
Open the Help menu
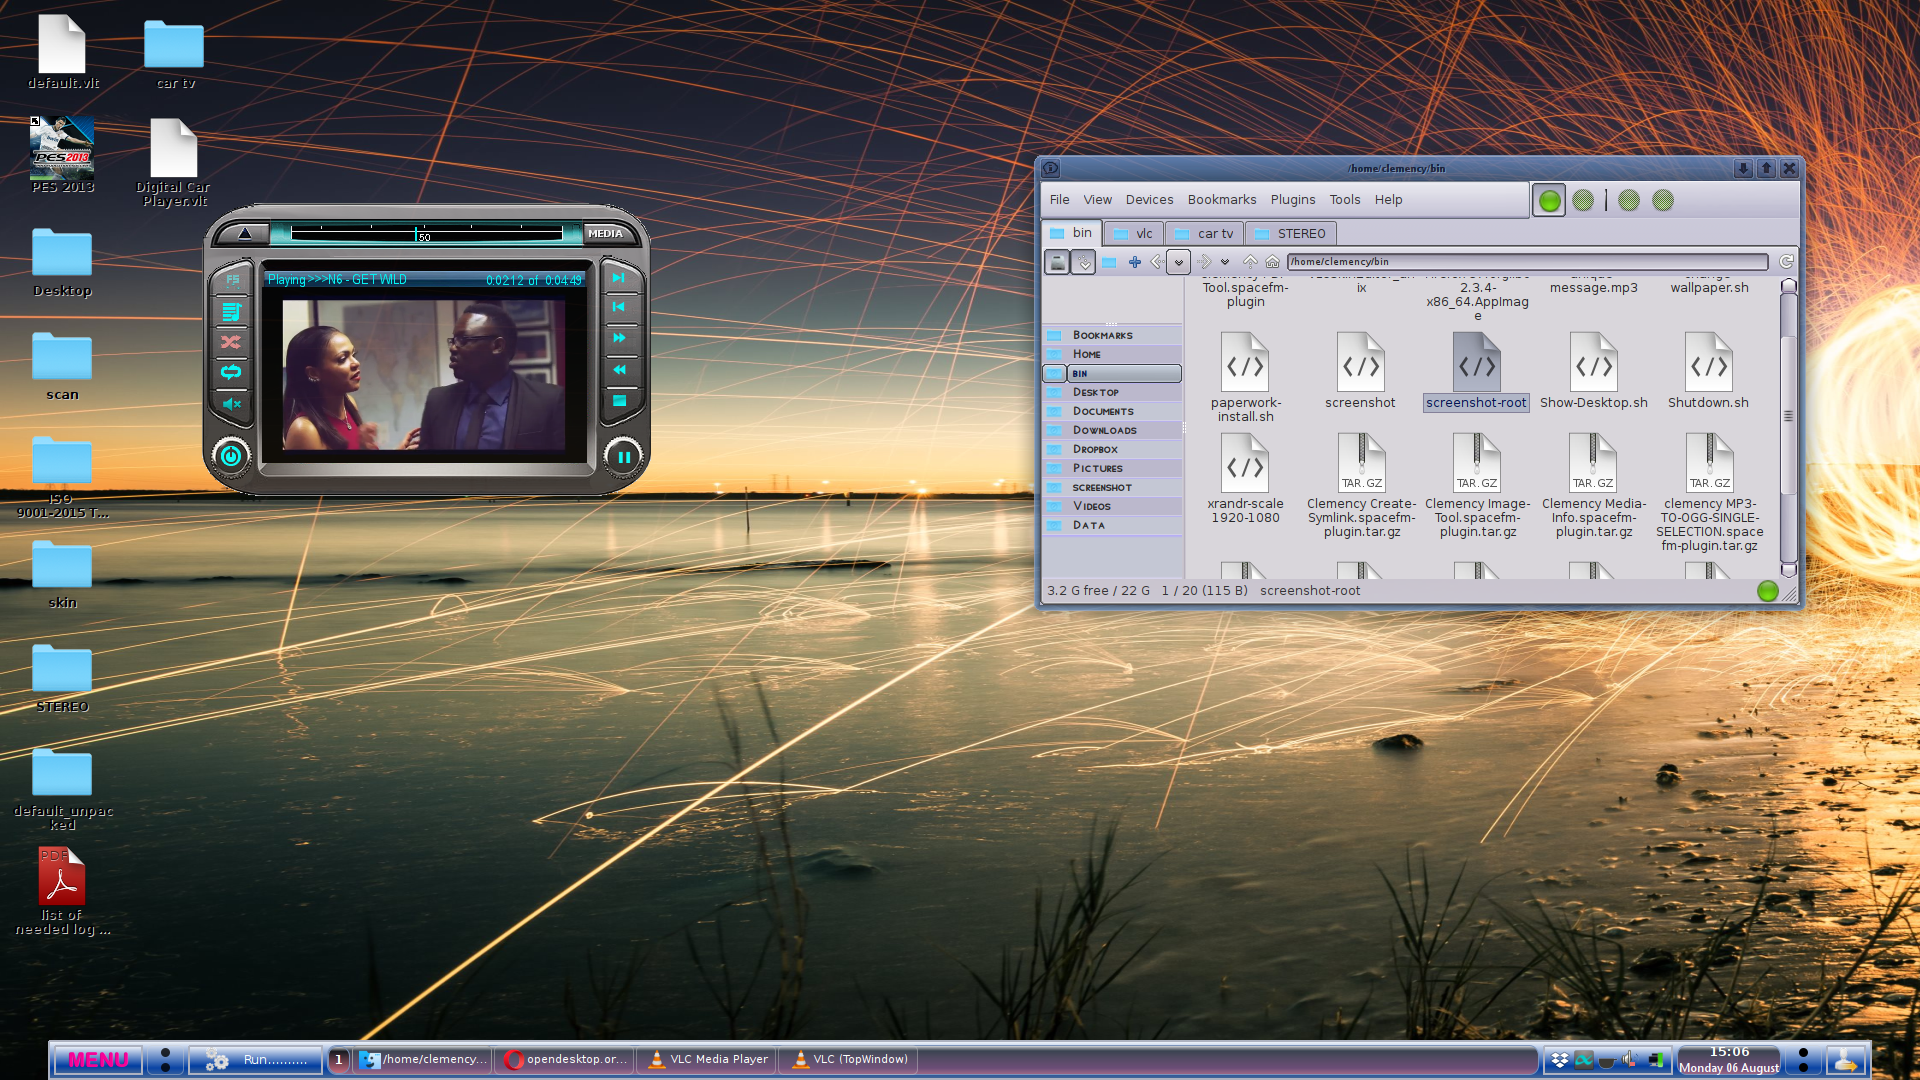pos(1388,200)
